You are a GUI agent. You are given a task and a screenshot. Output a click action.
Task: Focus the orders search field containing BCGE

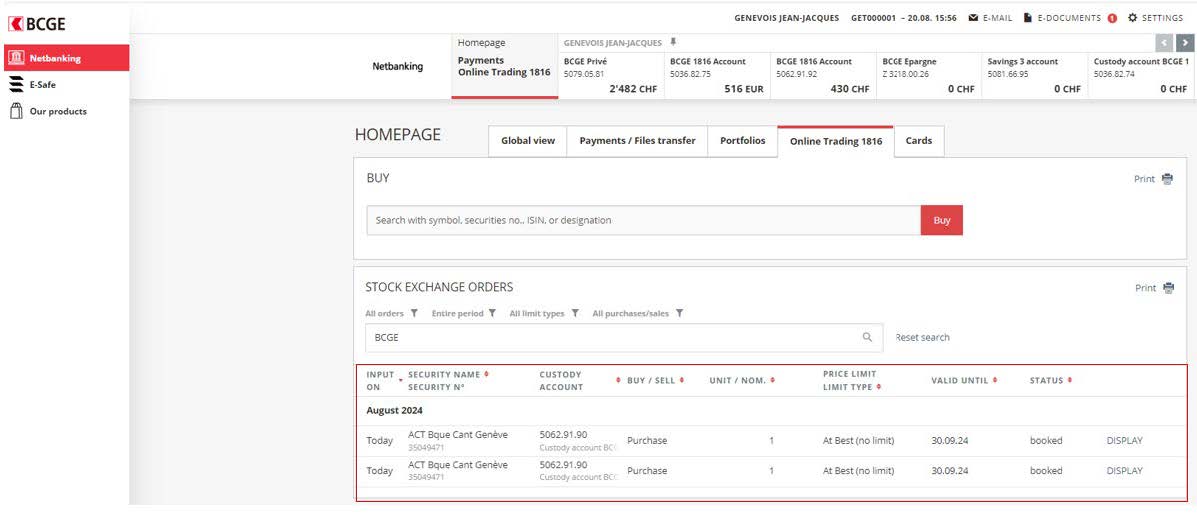[x=624, y=337]
